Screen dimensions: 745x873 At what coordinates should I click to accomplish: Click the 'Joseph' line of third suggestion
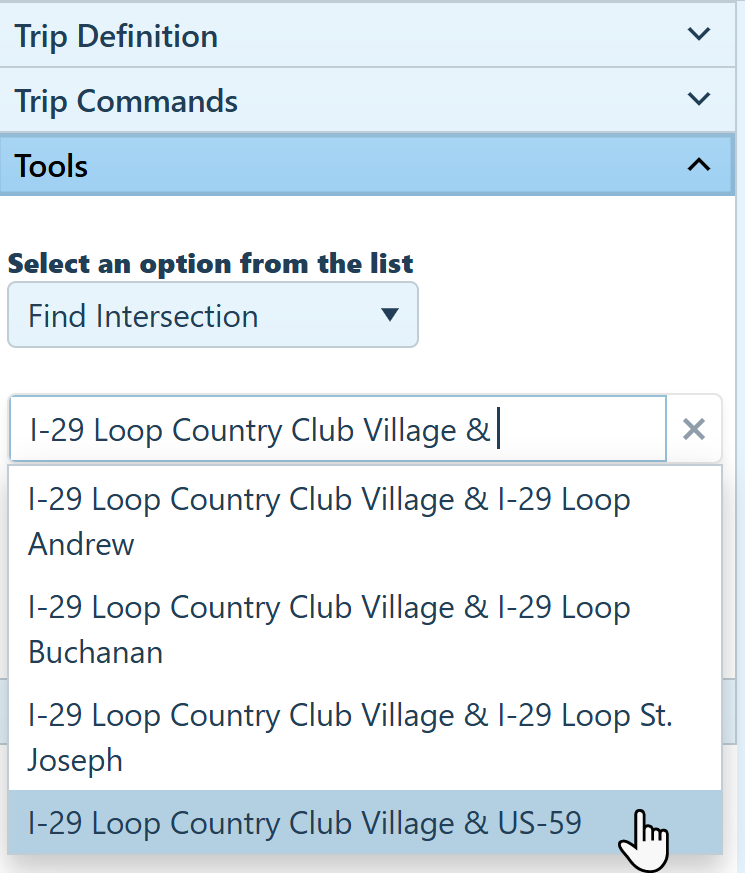75,760
